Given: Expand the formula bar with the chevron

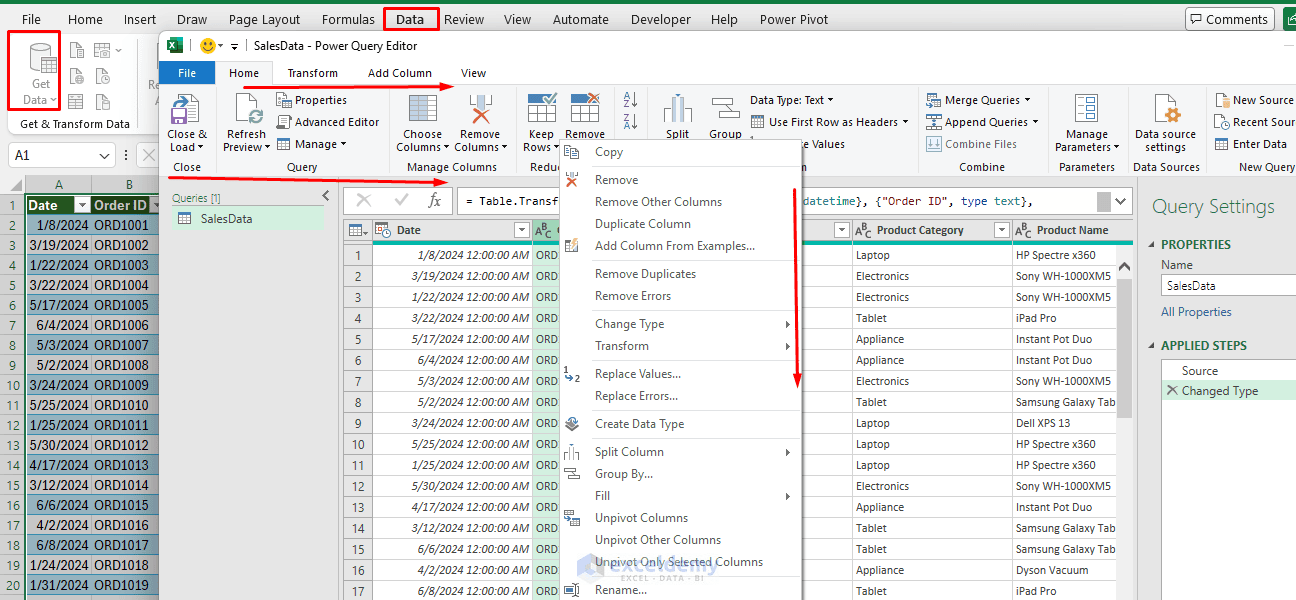Looking at the screenshot, I should 1122,201.
